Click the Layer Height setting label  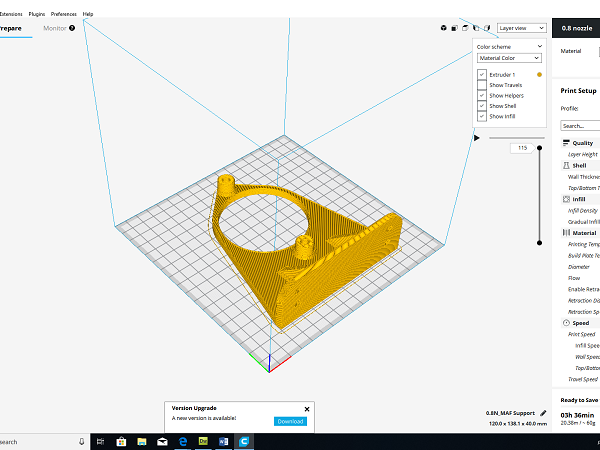pos(582,154)
